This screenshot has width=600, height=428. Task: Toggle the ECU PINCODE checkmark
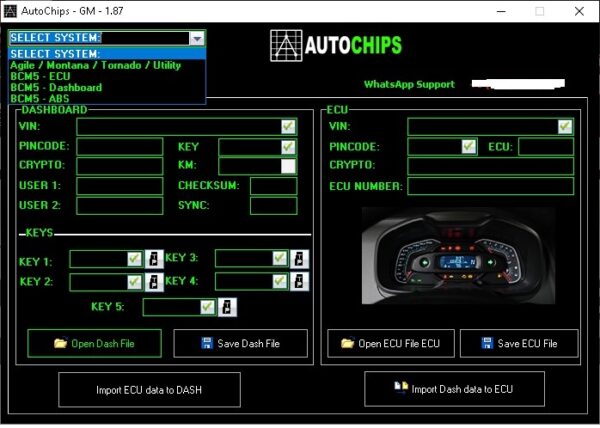tap(469, 146)
